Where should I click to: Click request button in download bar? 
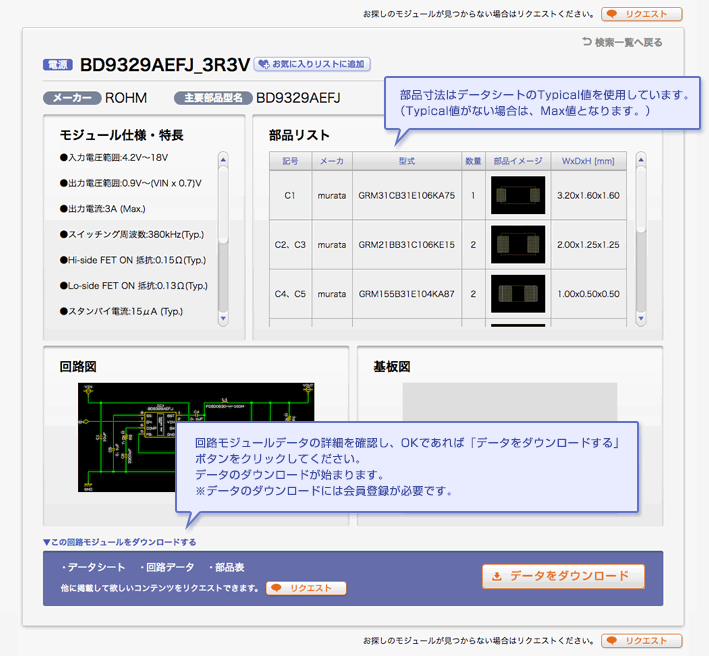[306, 588]
